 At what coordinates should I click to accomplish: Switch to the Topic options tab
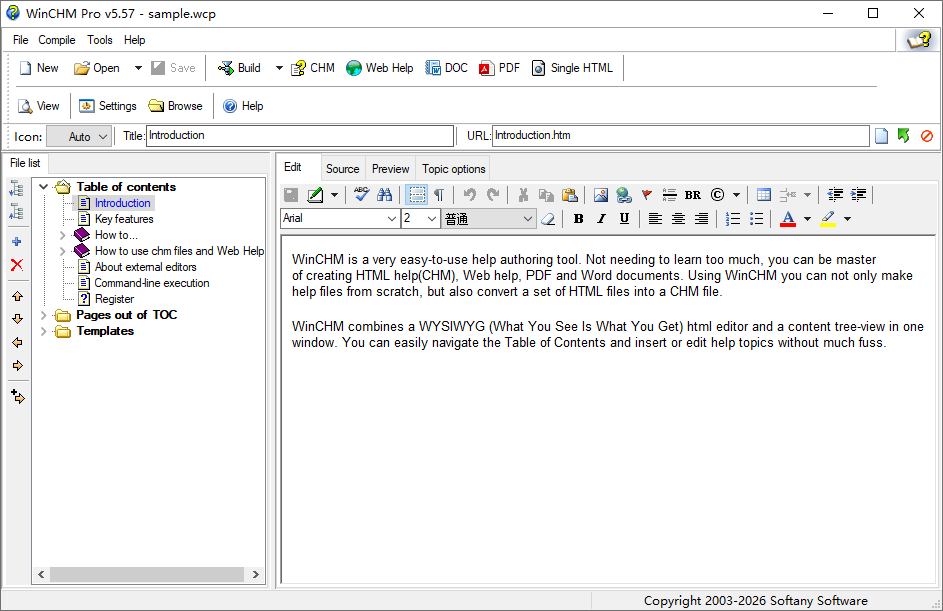coord(453,169)
